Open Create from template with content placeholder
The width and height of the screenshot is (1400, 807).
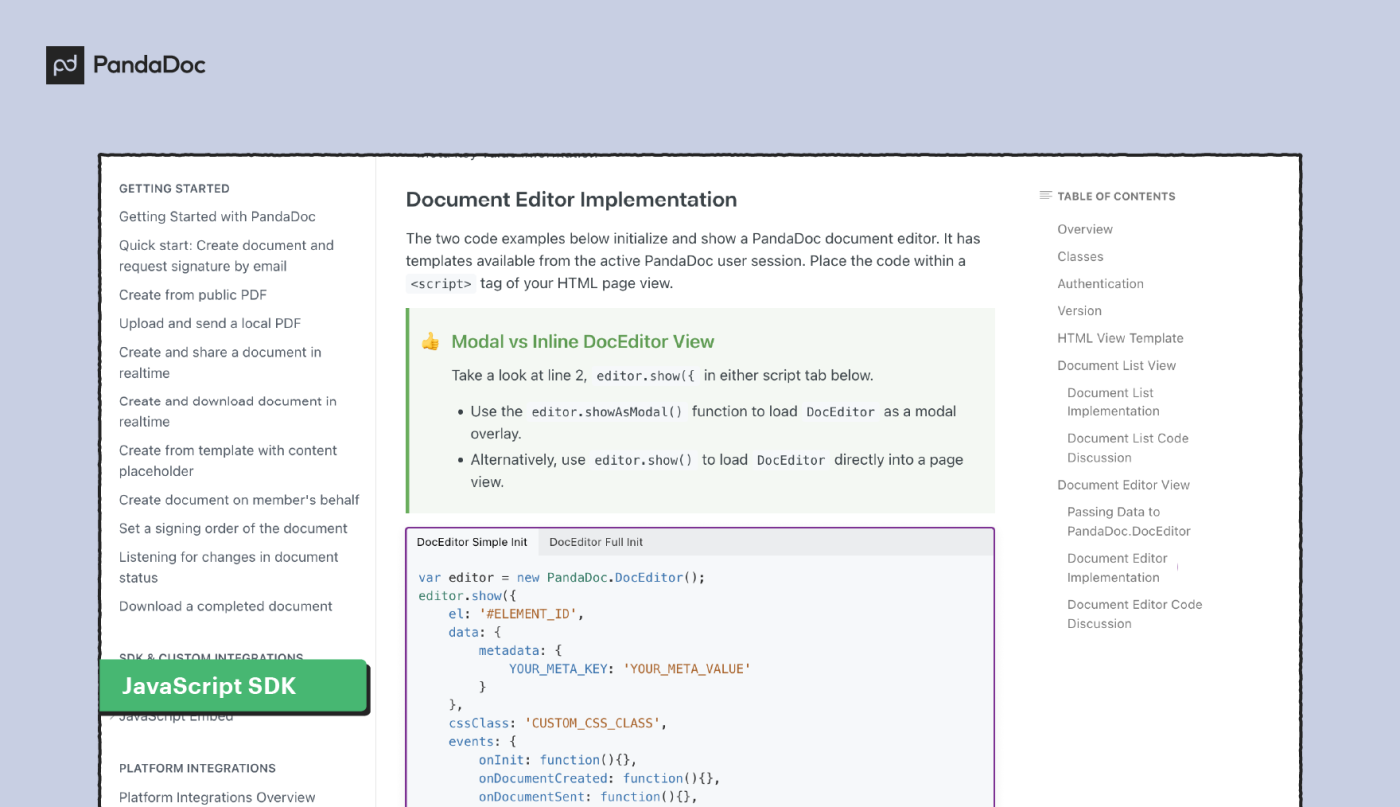tap(228, 461)
